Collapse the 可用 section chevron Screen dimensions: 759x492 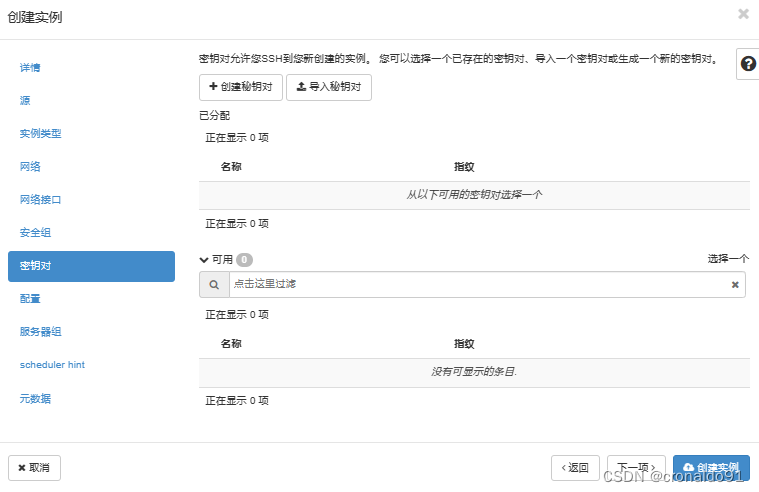[204, 260]
